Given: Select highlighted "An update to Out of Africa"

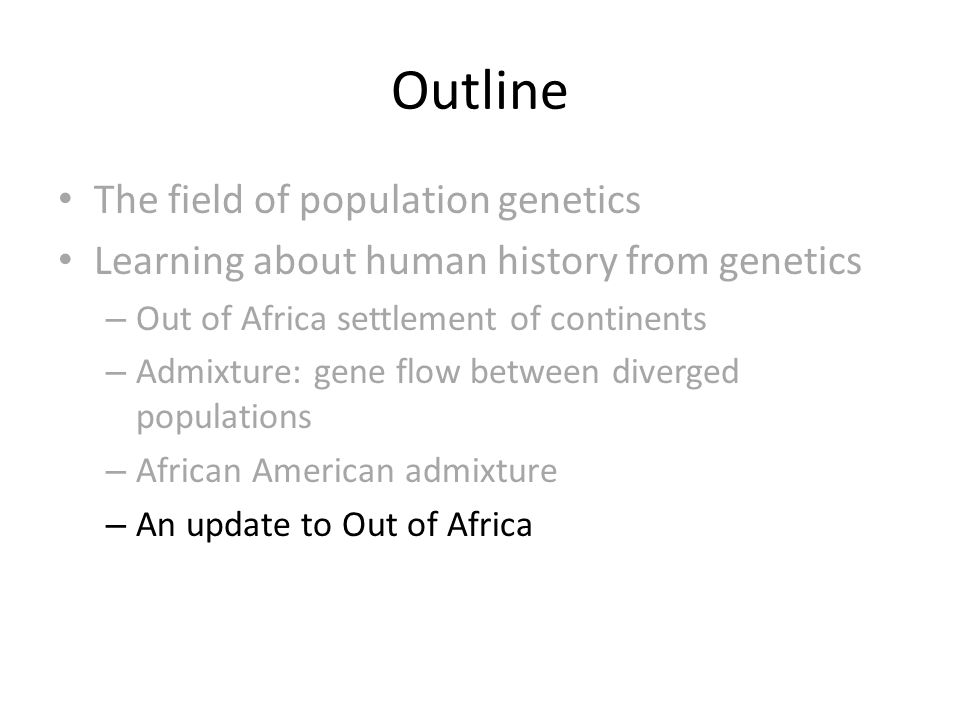Looking at the screenshot, I should click(334, 525).
